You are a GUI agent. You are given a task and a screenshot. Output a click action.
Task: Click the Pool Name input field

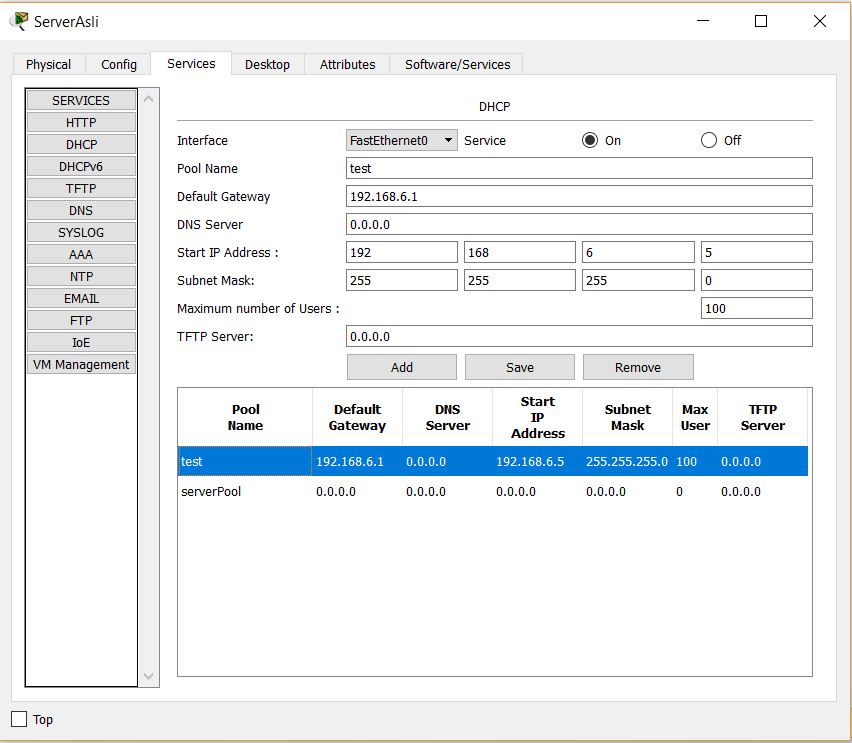(577, 168)
